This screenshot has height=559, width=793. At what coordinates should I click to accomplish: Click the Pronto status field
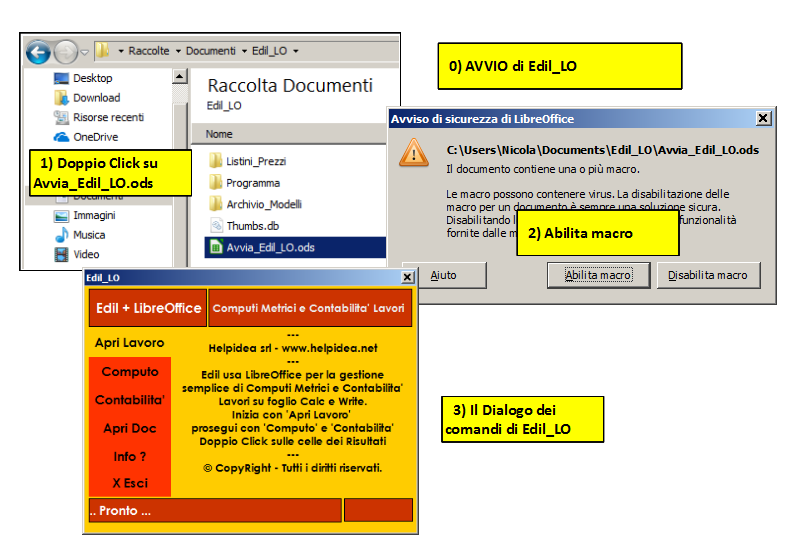(x=215, y=510)
